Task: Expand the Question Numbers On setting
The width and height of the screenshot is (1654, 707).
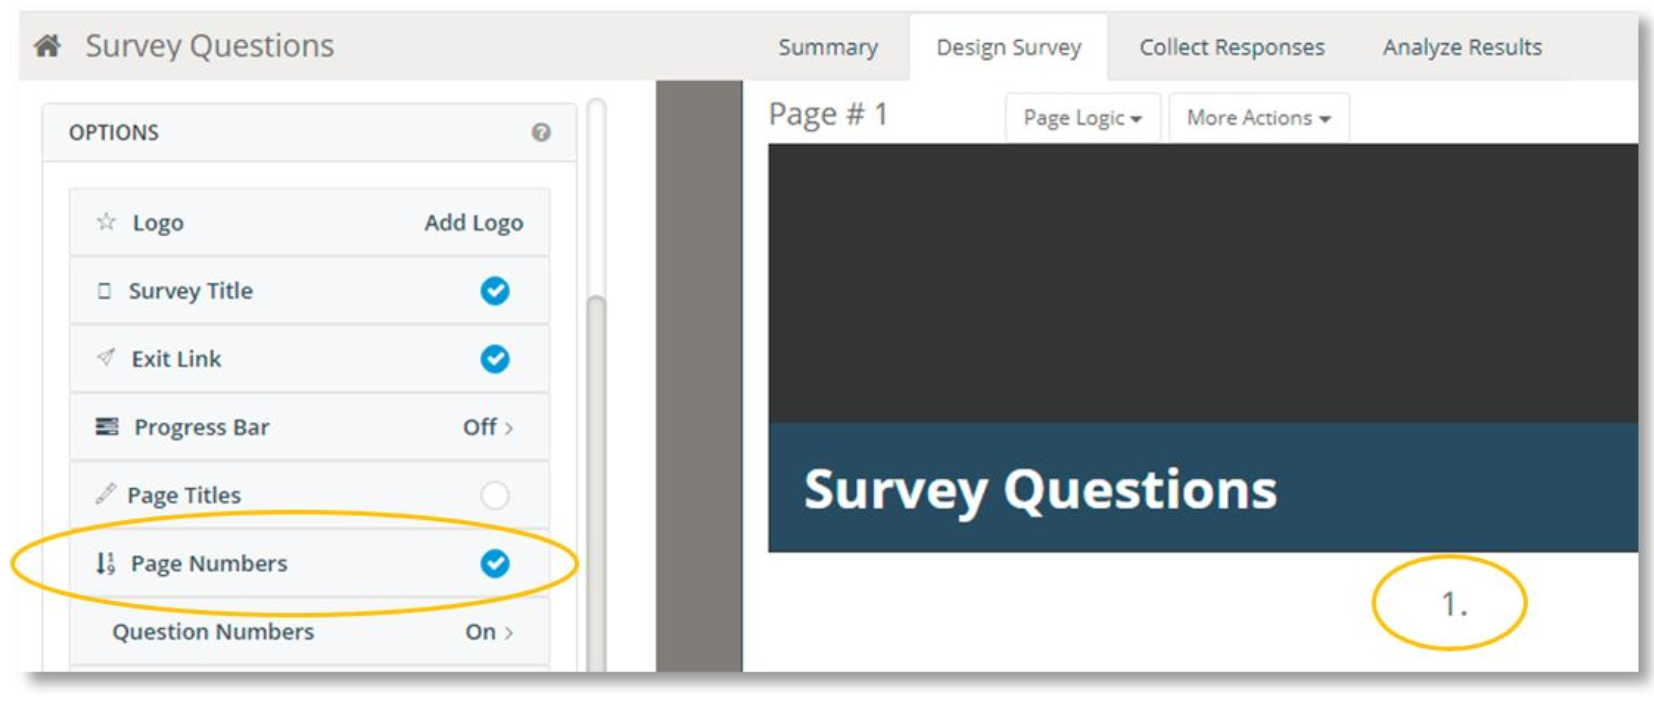Action: coord(489,632)
